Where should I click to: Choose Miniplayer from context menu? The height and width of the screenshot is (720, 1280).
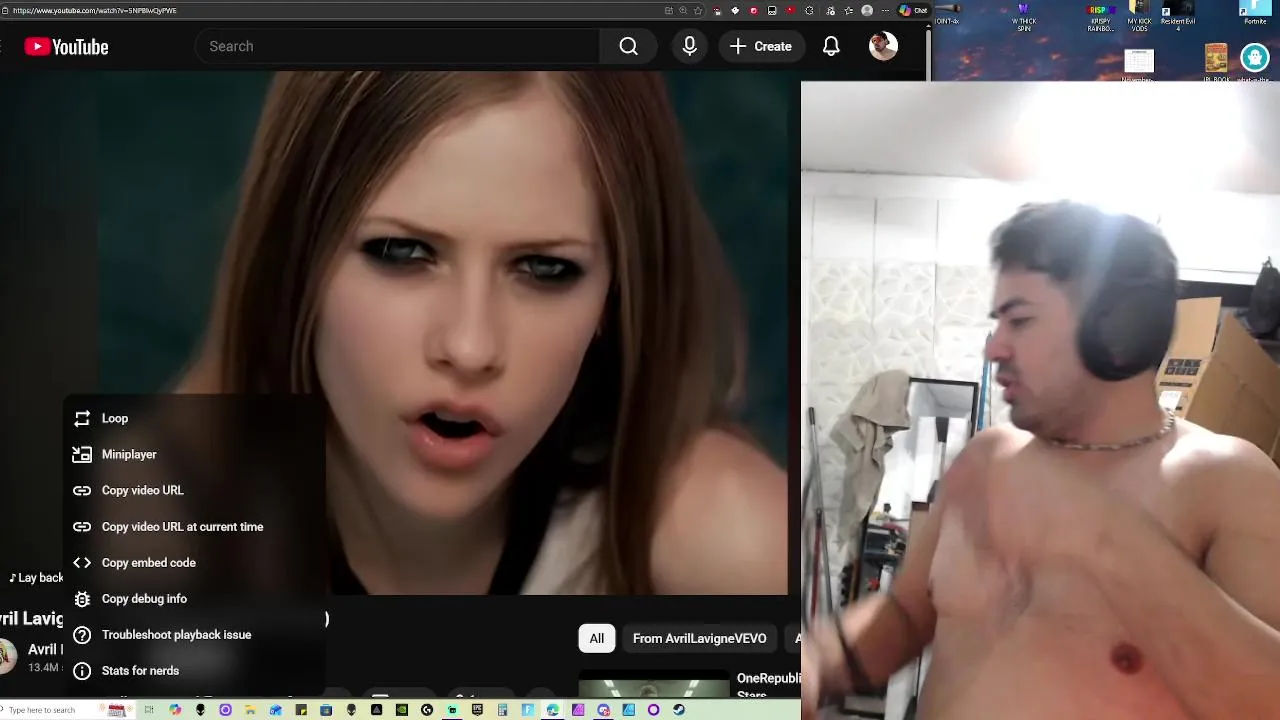(x=195, y=454)
